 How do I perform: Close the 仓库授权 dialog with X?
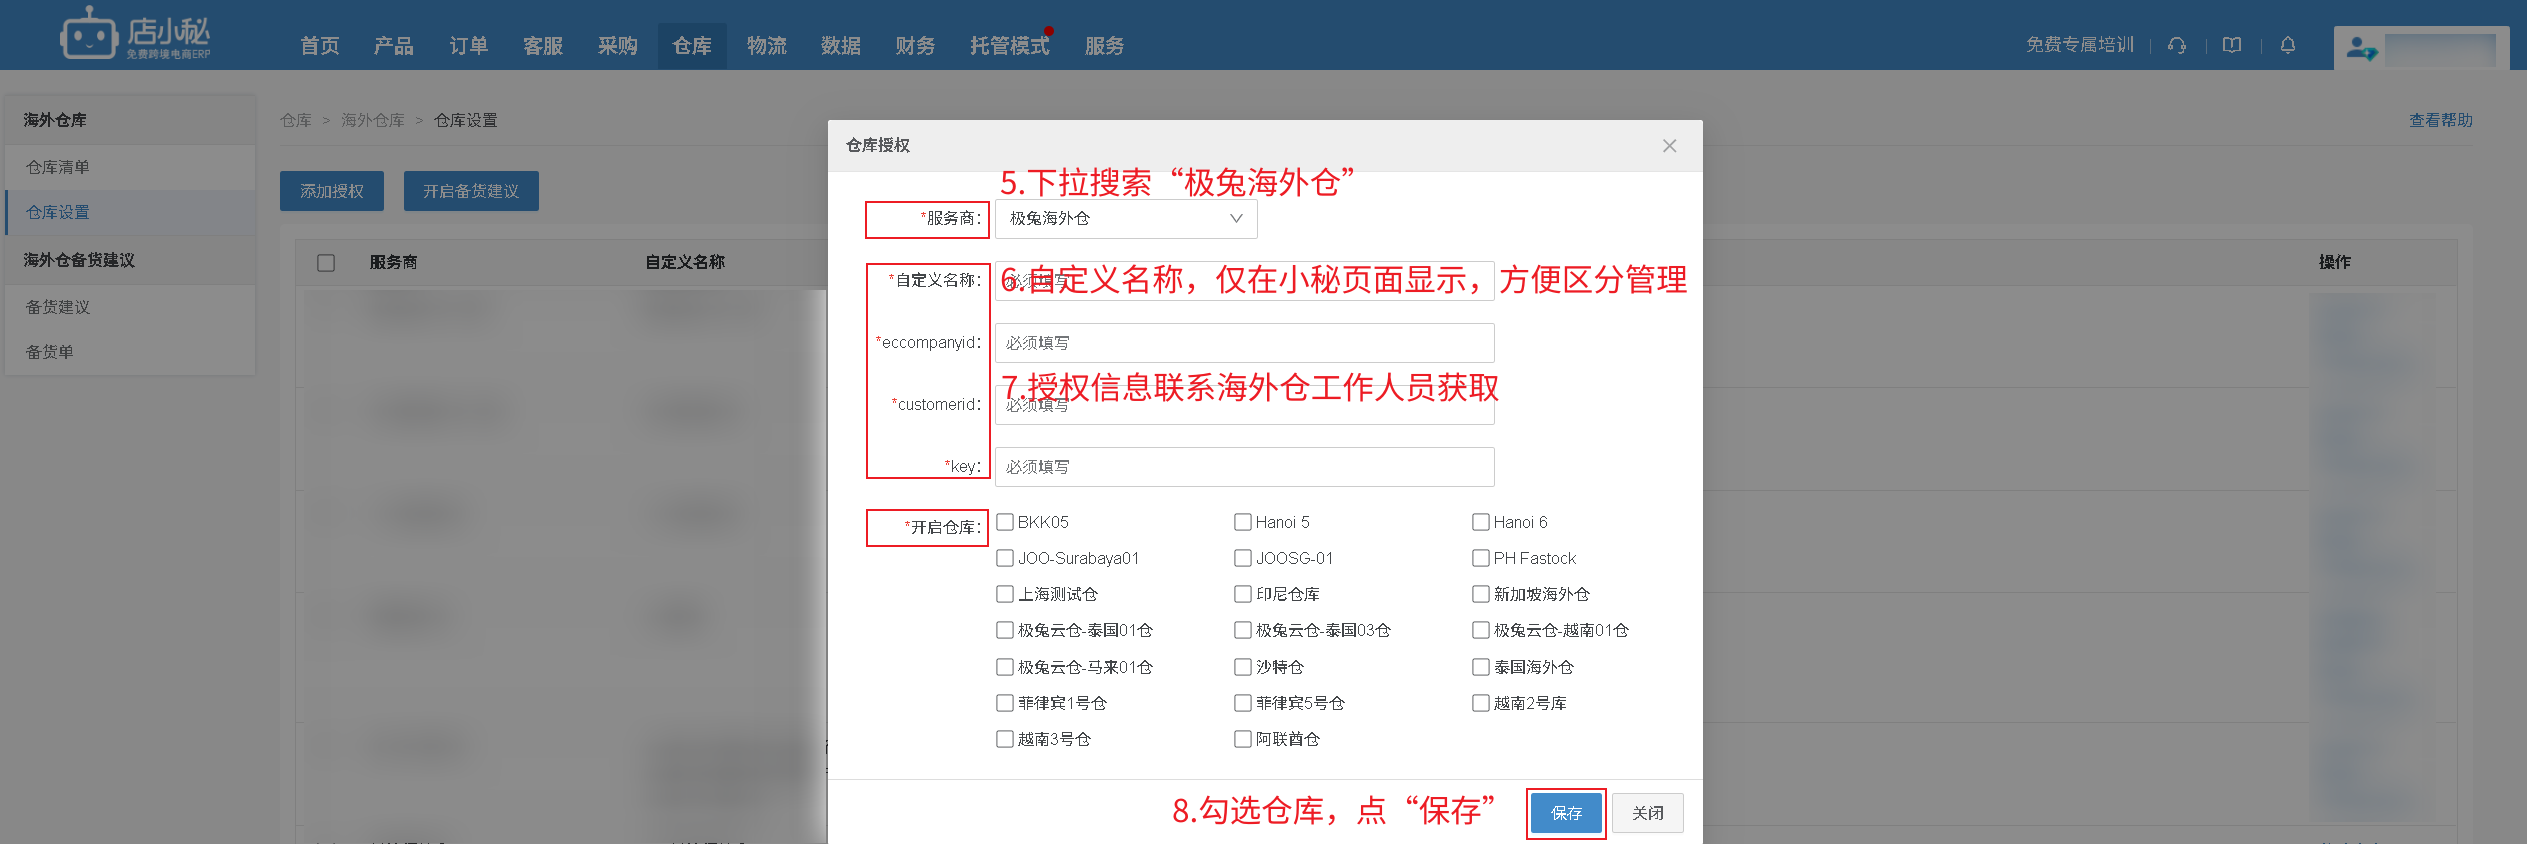(1669, 146)
